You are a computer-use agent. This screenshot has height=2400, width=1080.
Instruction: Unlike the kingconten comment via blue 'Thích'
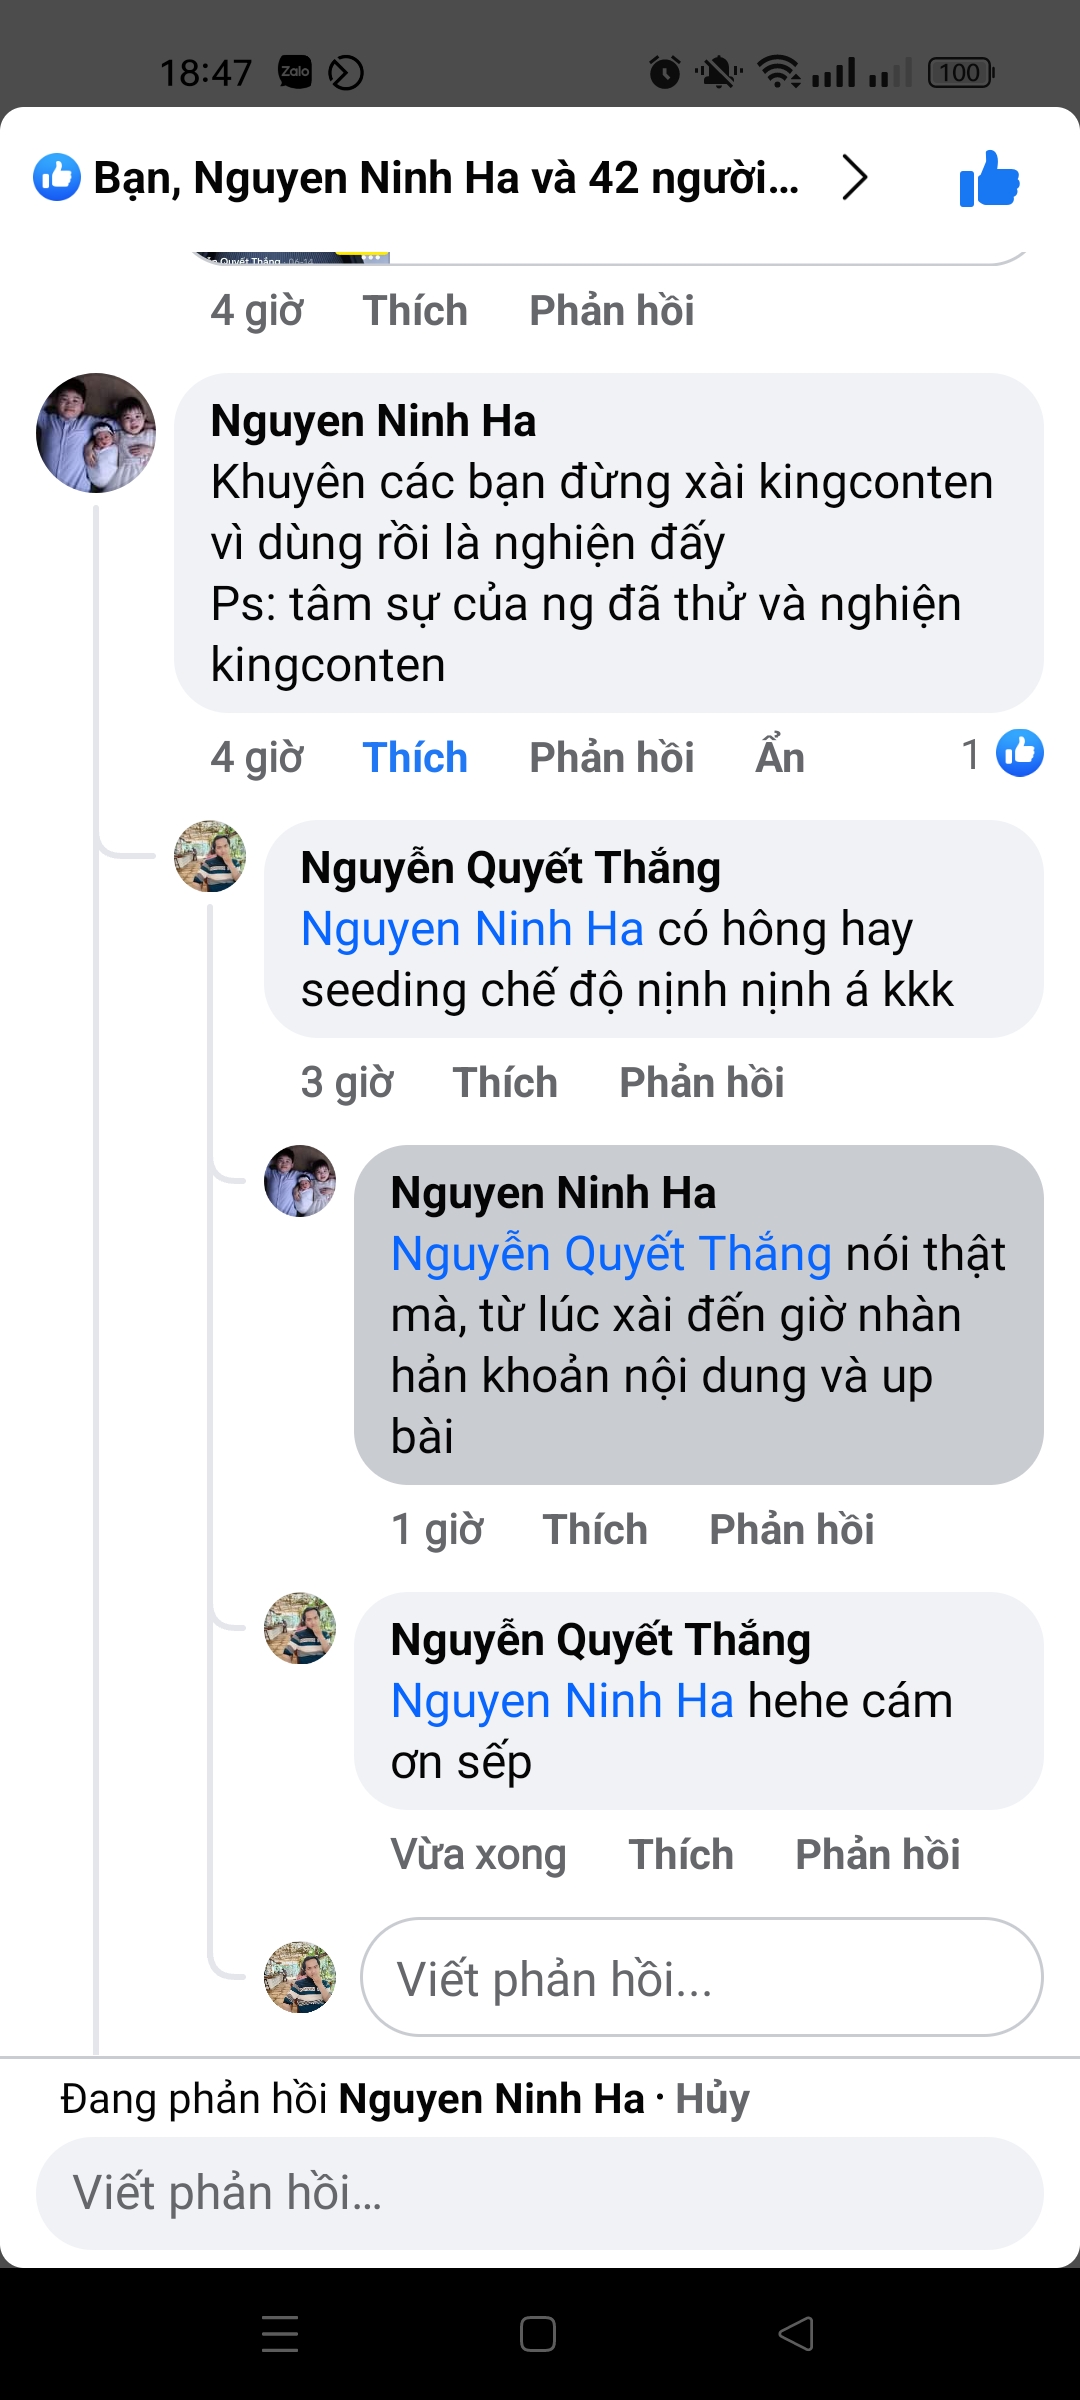coord(415,758)
